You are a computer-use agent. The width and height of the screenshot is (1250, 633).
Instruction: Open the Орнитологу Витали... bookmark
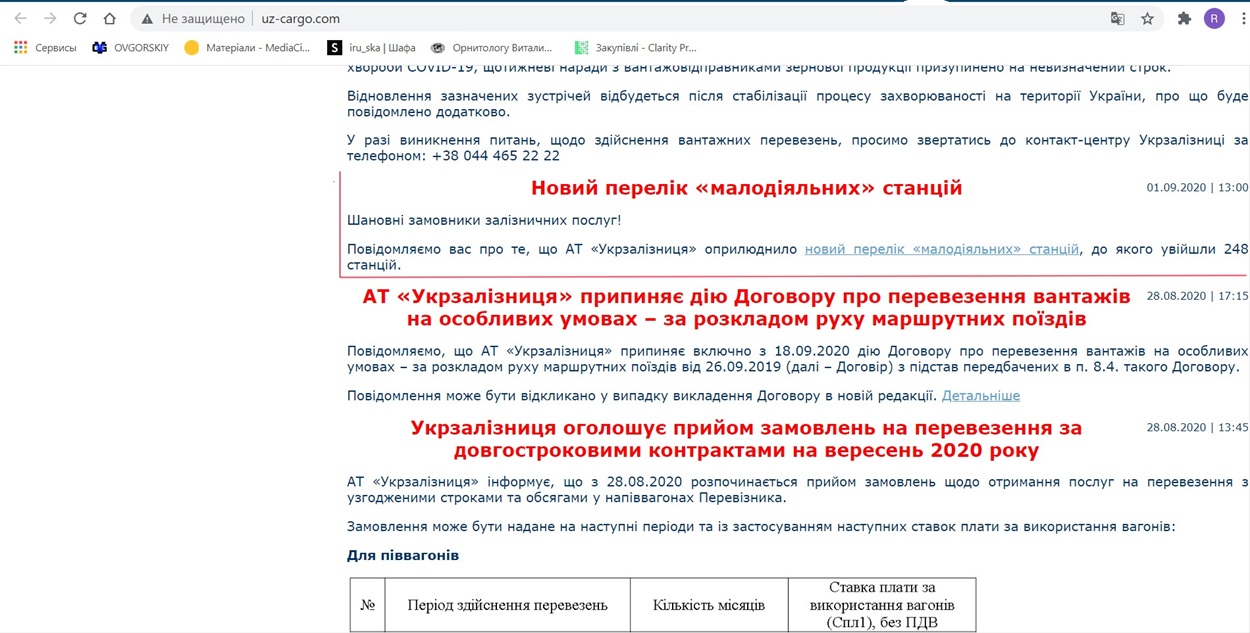(491, 47)
